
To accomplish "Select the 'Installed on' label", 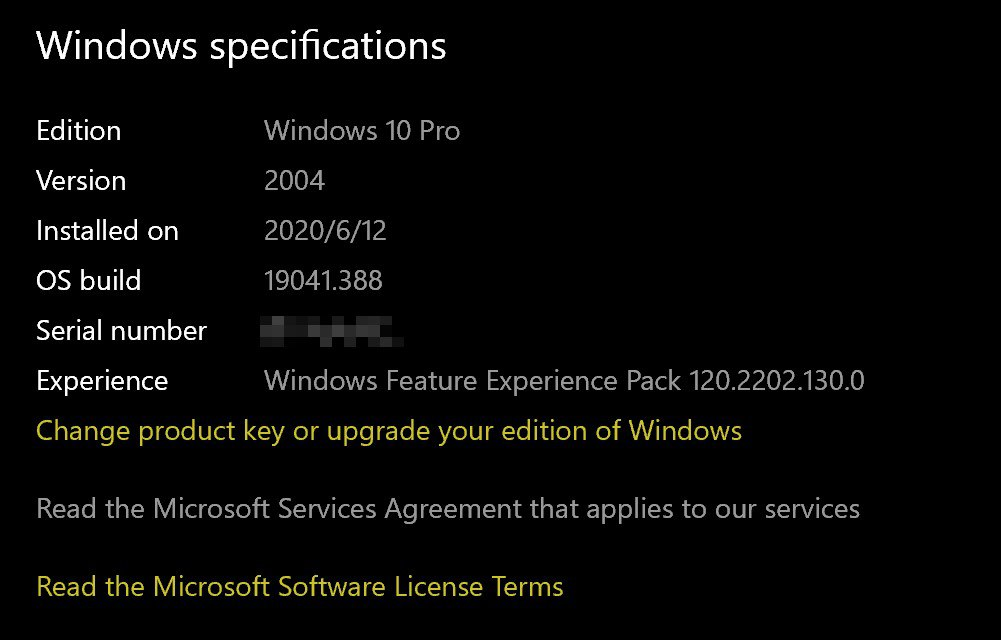I will coord(107,231).
